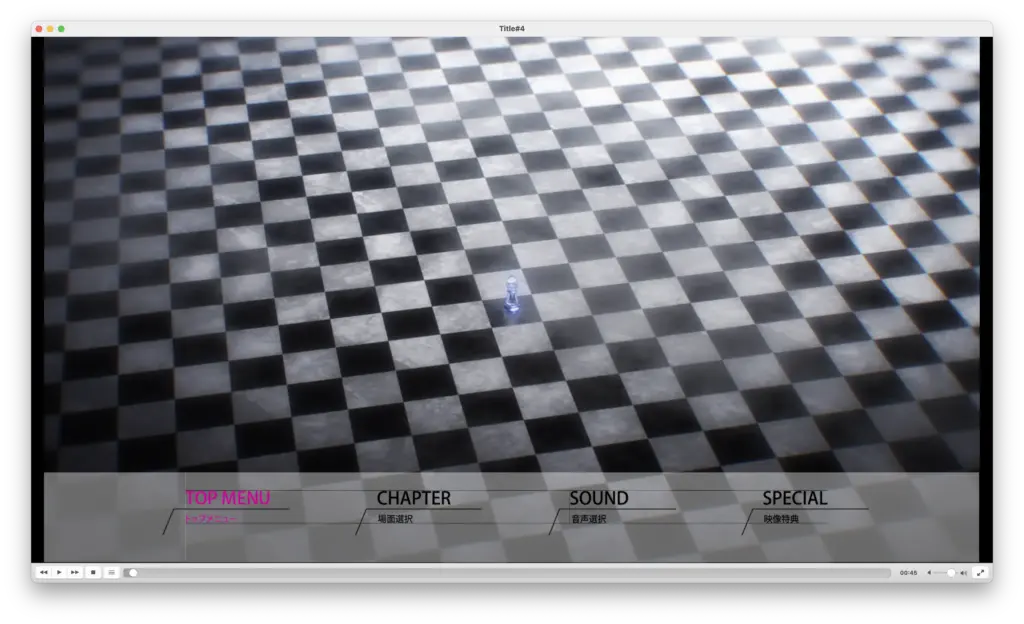The image size is (1024, 624).
Task: Click the 場面選択 subtitle under CHAPTER
Action: tap(394, 519)
